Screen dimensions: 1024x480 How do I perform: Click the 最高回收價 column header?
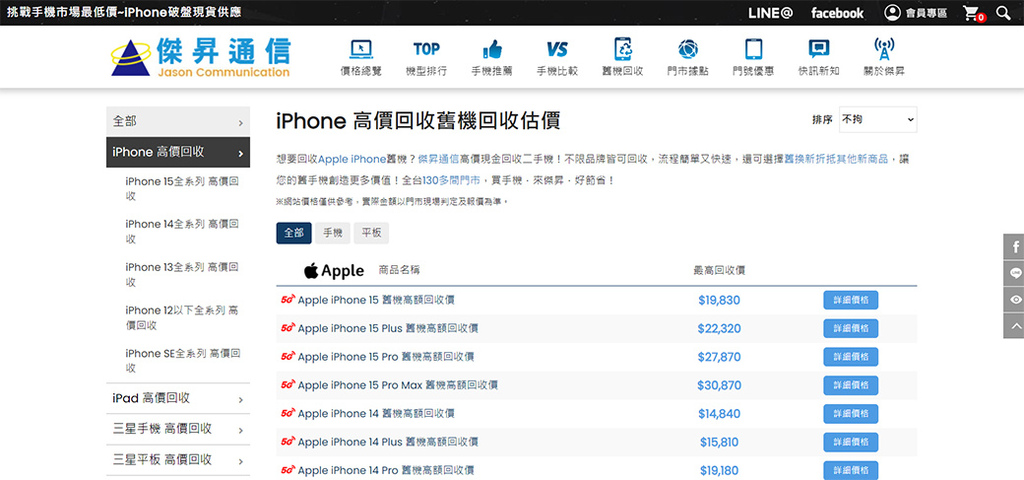[x=719, y=270]
